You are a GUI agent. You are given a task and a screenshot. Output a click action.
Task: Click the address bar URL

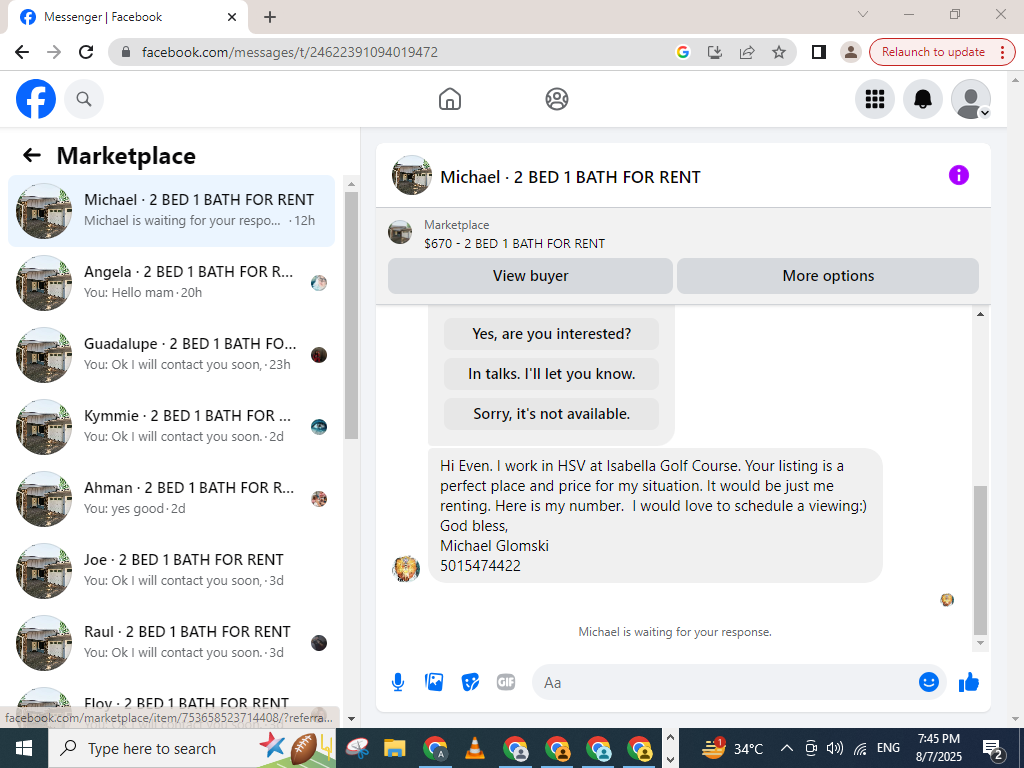pyautogui.click(x=290, y=52)
